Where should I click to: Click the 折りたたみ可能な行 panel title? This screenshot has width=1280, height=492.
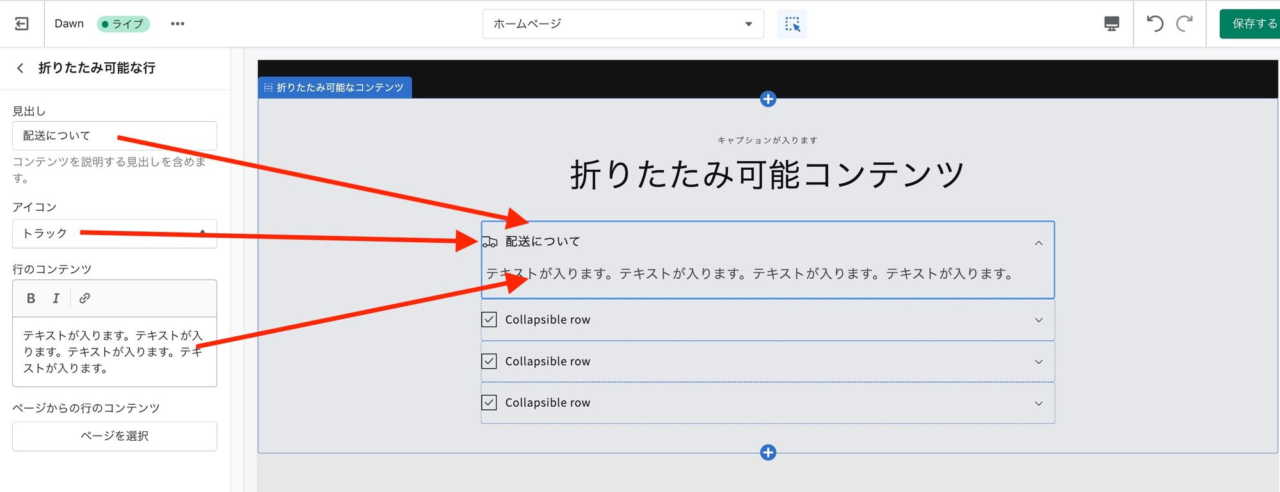pos(96,69)
